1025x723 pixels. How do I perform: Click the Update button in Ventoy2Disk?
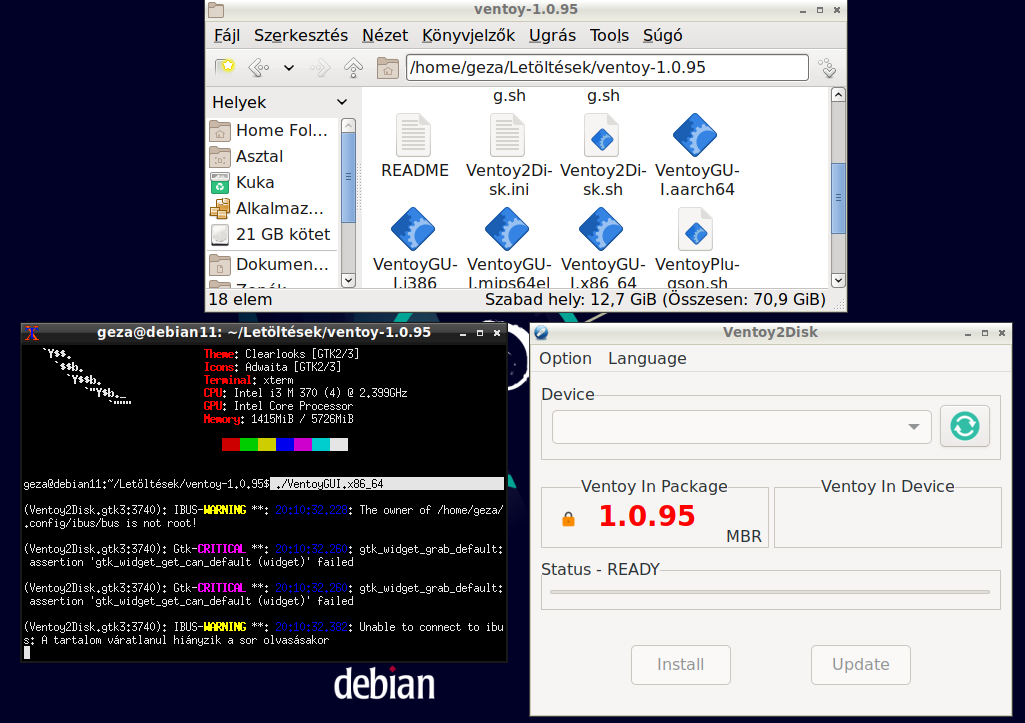click(860, 665)
